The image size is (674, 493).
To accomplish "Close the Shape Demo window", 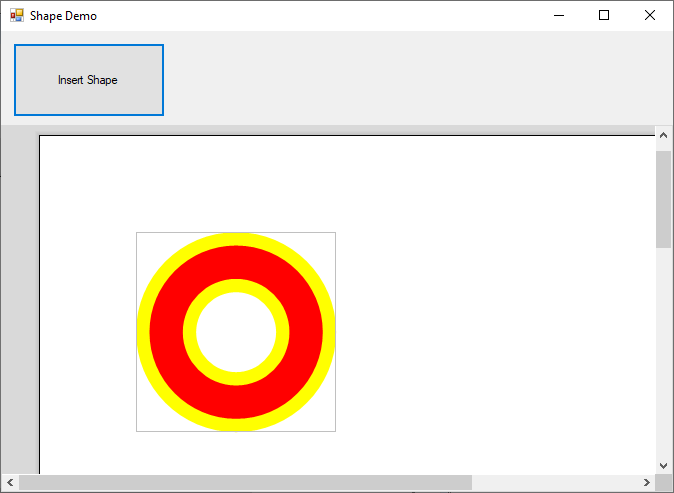I will click(650, 15).
